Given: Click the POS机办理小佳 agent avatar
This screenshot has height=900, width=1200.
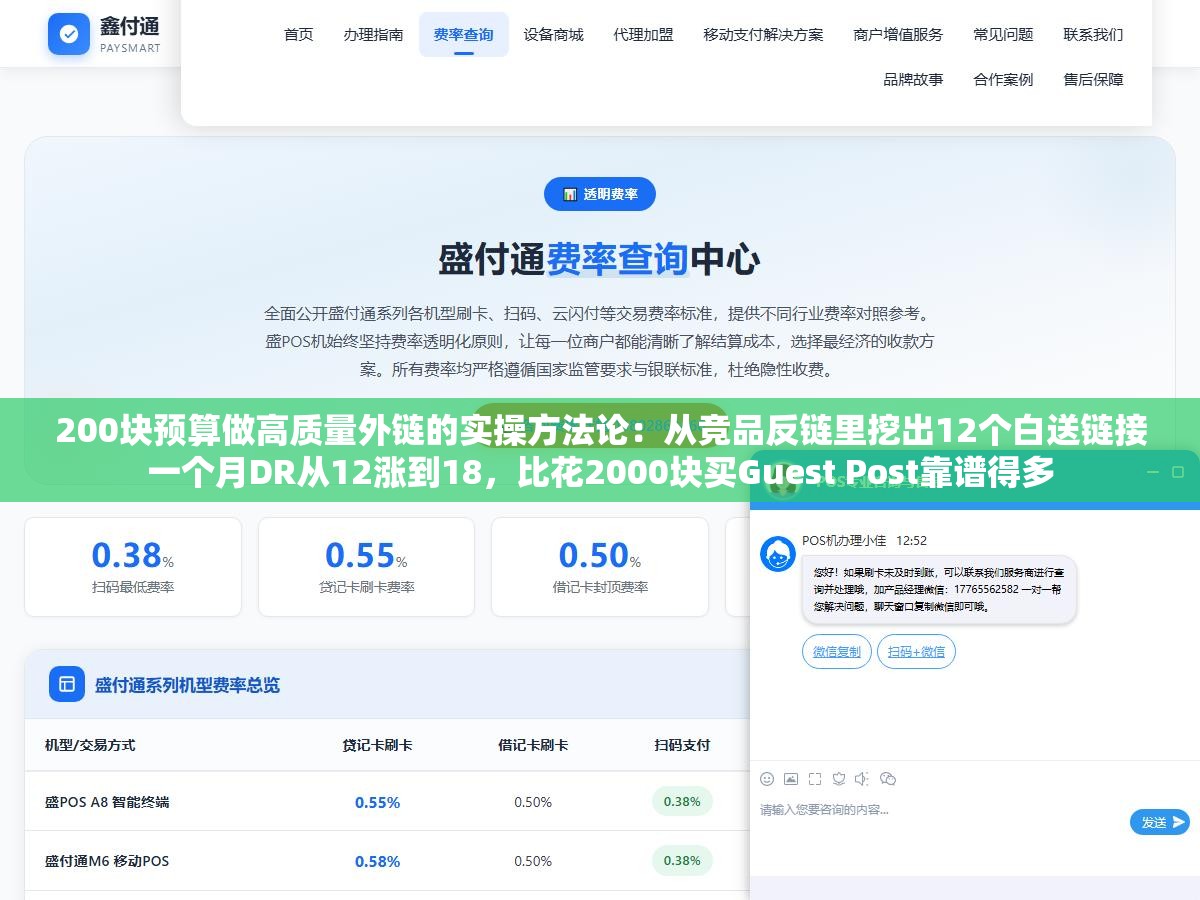Looking at the screenshot, I should (778, 554).
